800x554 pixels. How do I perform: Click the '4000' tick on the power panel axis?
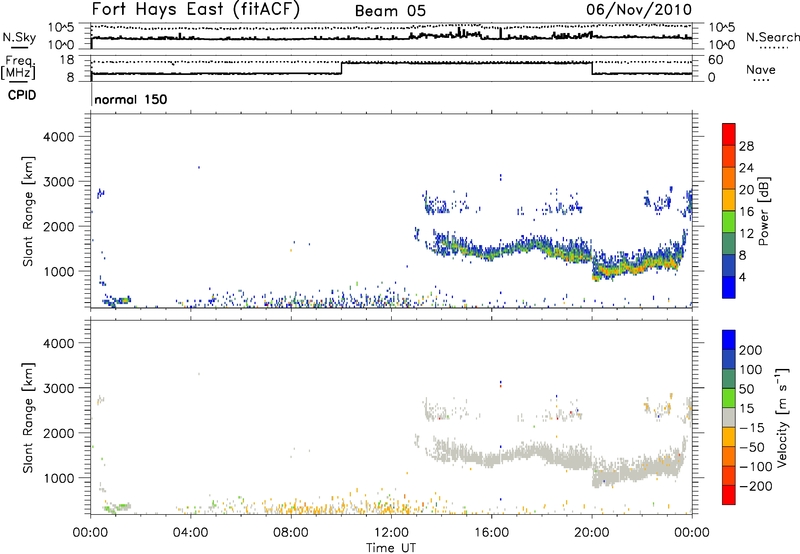(x=59, y=137)
